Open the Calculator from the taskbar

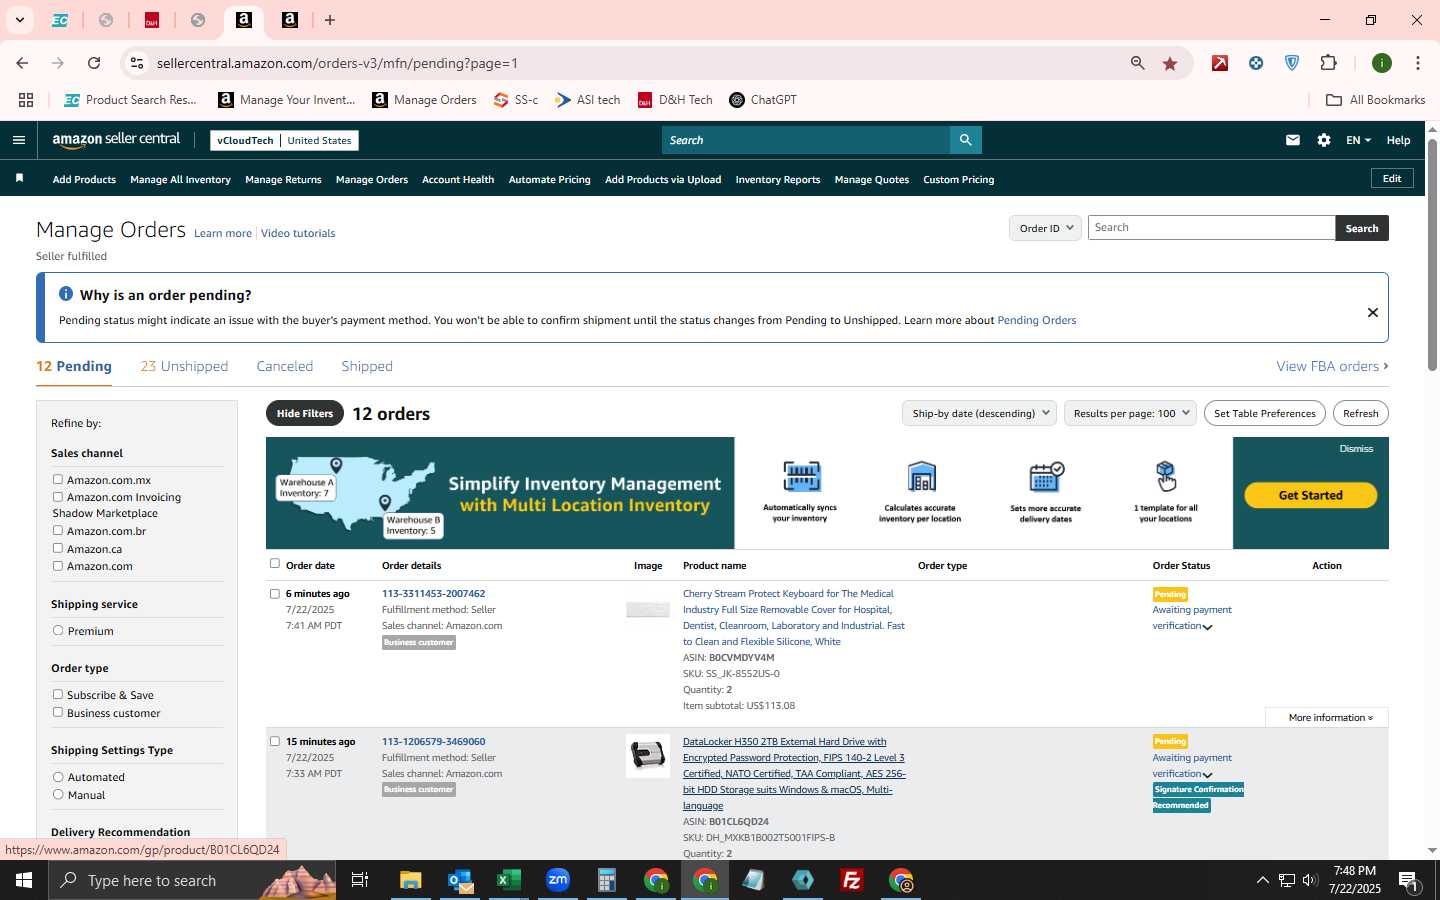click(607, 880)
